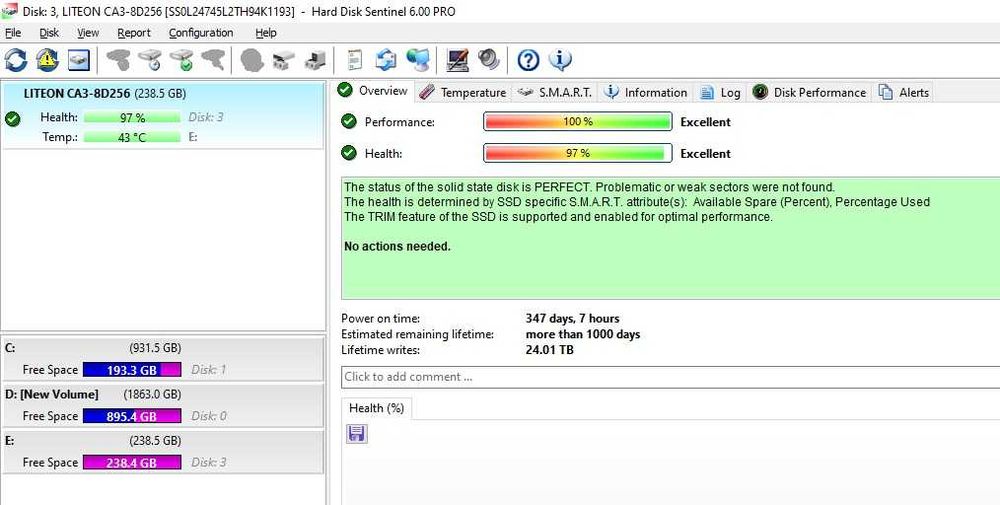Click the more than 1000 days value
The width and height of the screenshot is (1000, 505).
[582, 334]
